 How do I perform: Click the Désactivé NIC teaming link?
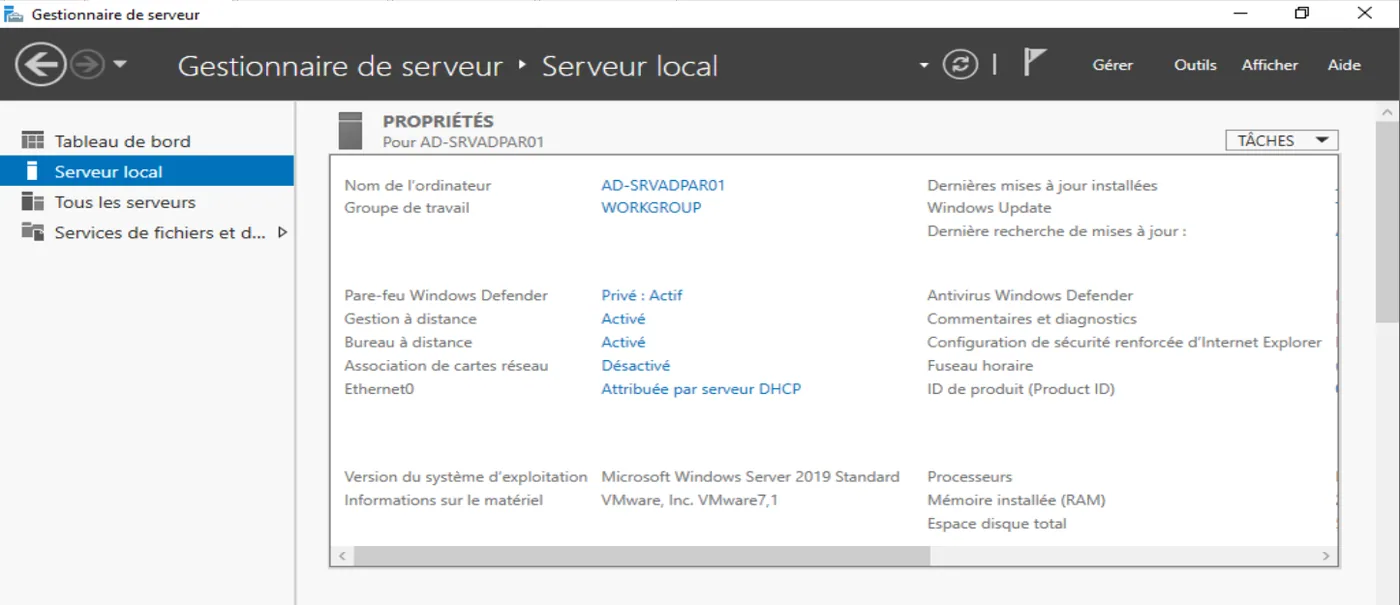[x=636, y=366]
